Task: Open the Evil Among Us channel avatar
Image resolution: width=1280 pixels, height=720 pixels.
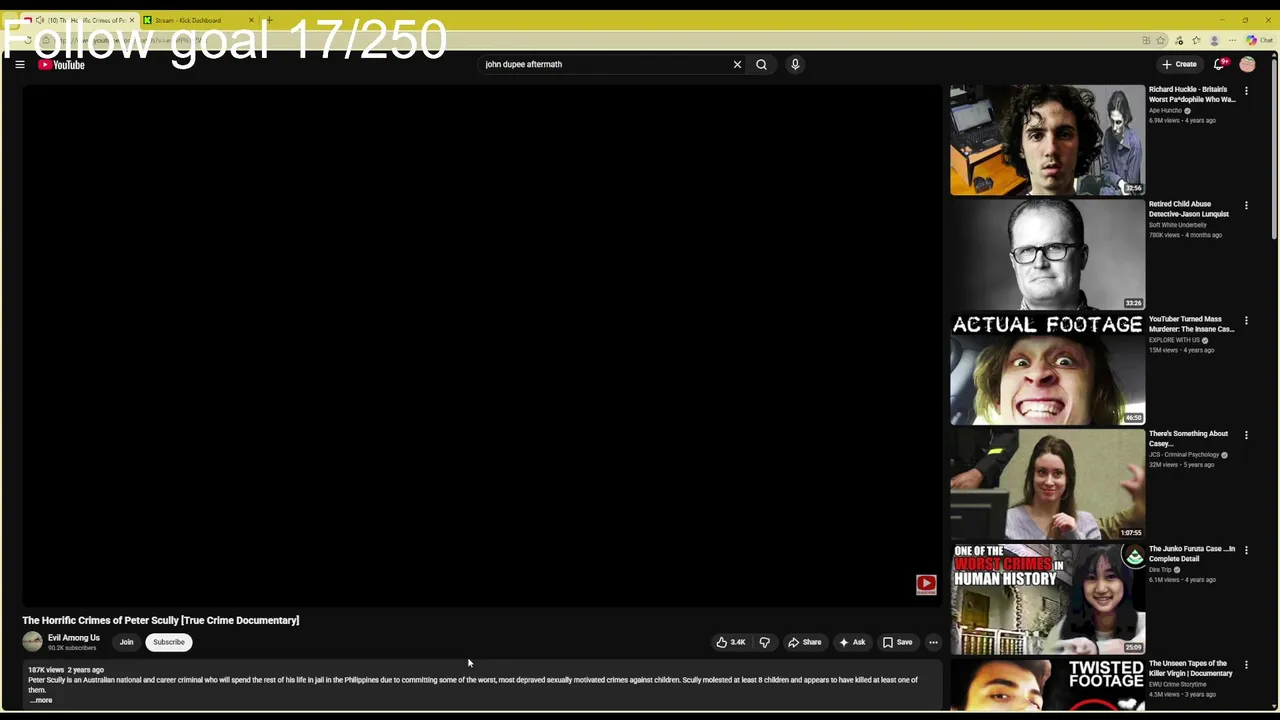Action: (33, 642)
